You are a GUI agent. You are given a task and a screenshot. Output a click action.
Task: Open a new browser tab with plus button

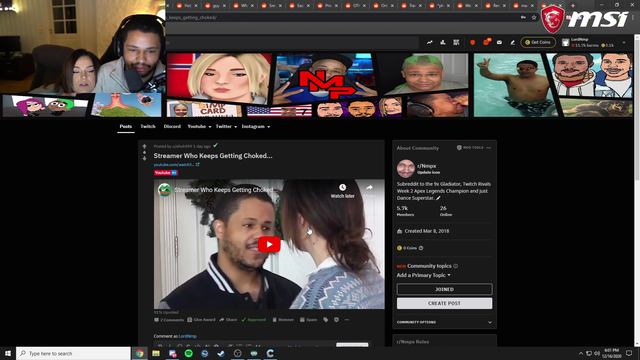[573, 6]
